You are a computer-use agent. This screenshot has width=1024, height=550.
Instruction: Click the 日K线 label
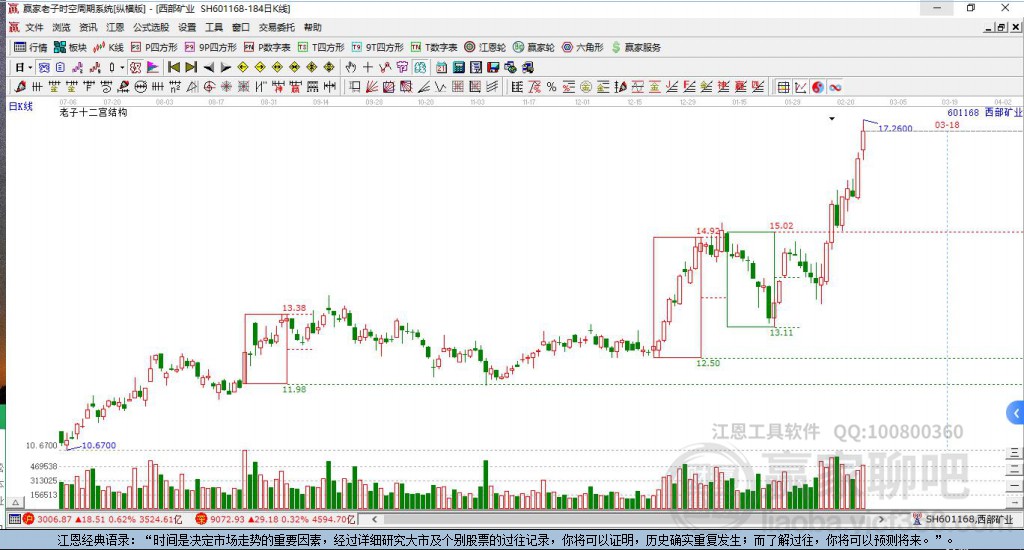point(20,106)
